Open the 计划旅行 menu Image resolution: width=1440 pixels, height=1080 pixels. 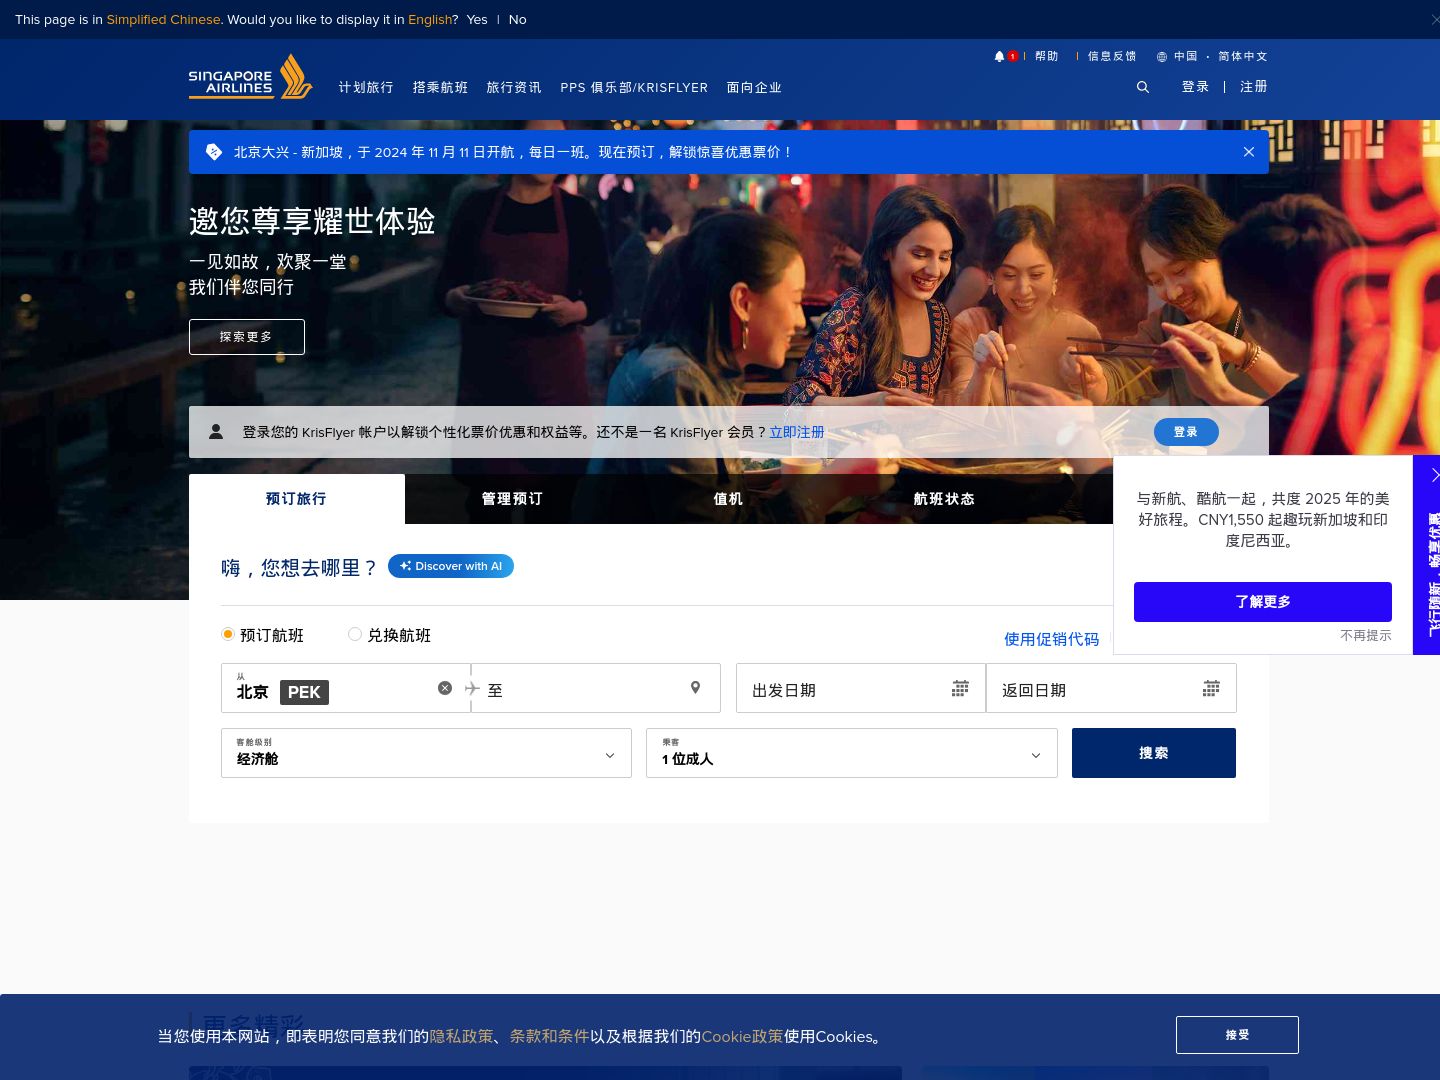366,88
